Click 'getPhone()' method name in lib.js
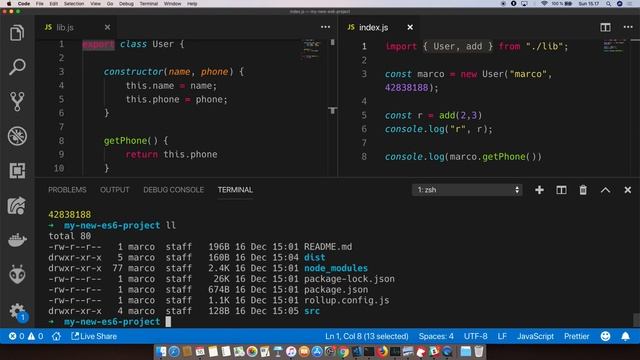Image resolution: width=640 pixels, height=360 pixels. point(131,141)
